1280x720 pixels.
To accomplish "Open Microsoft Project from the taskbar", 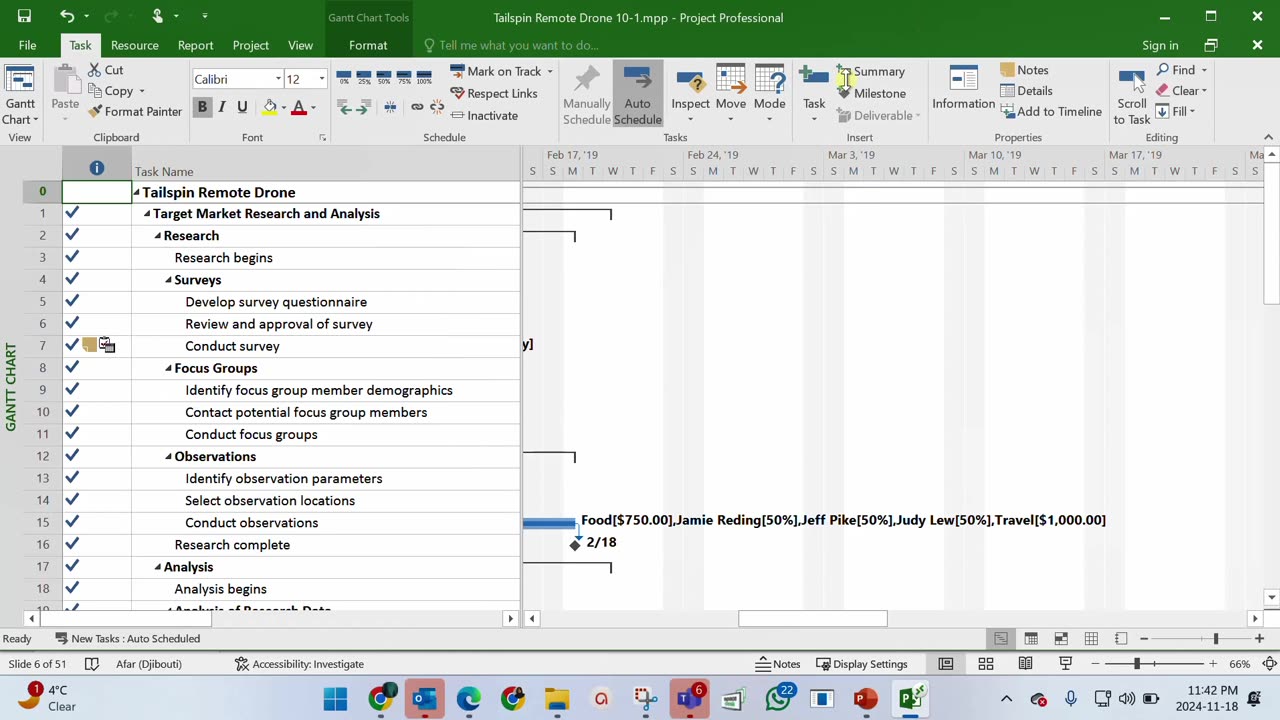I will 910,698.
